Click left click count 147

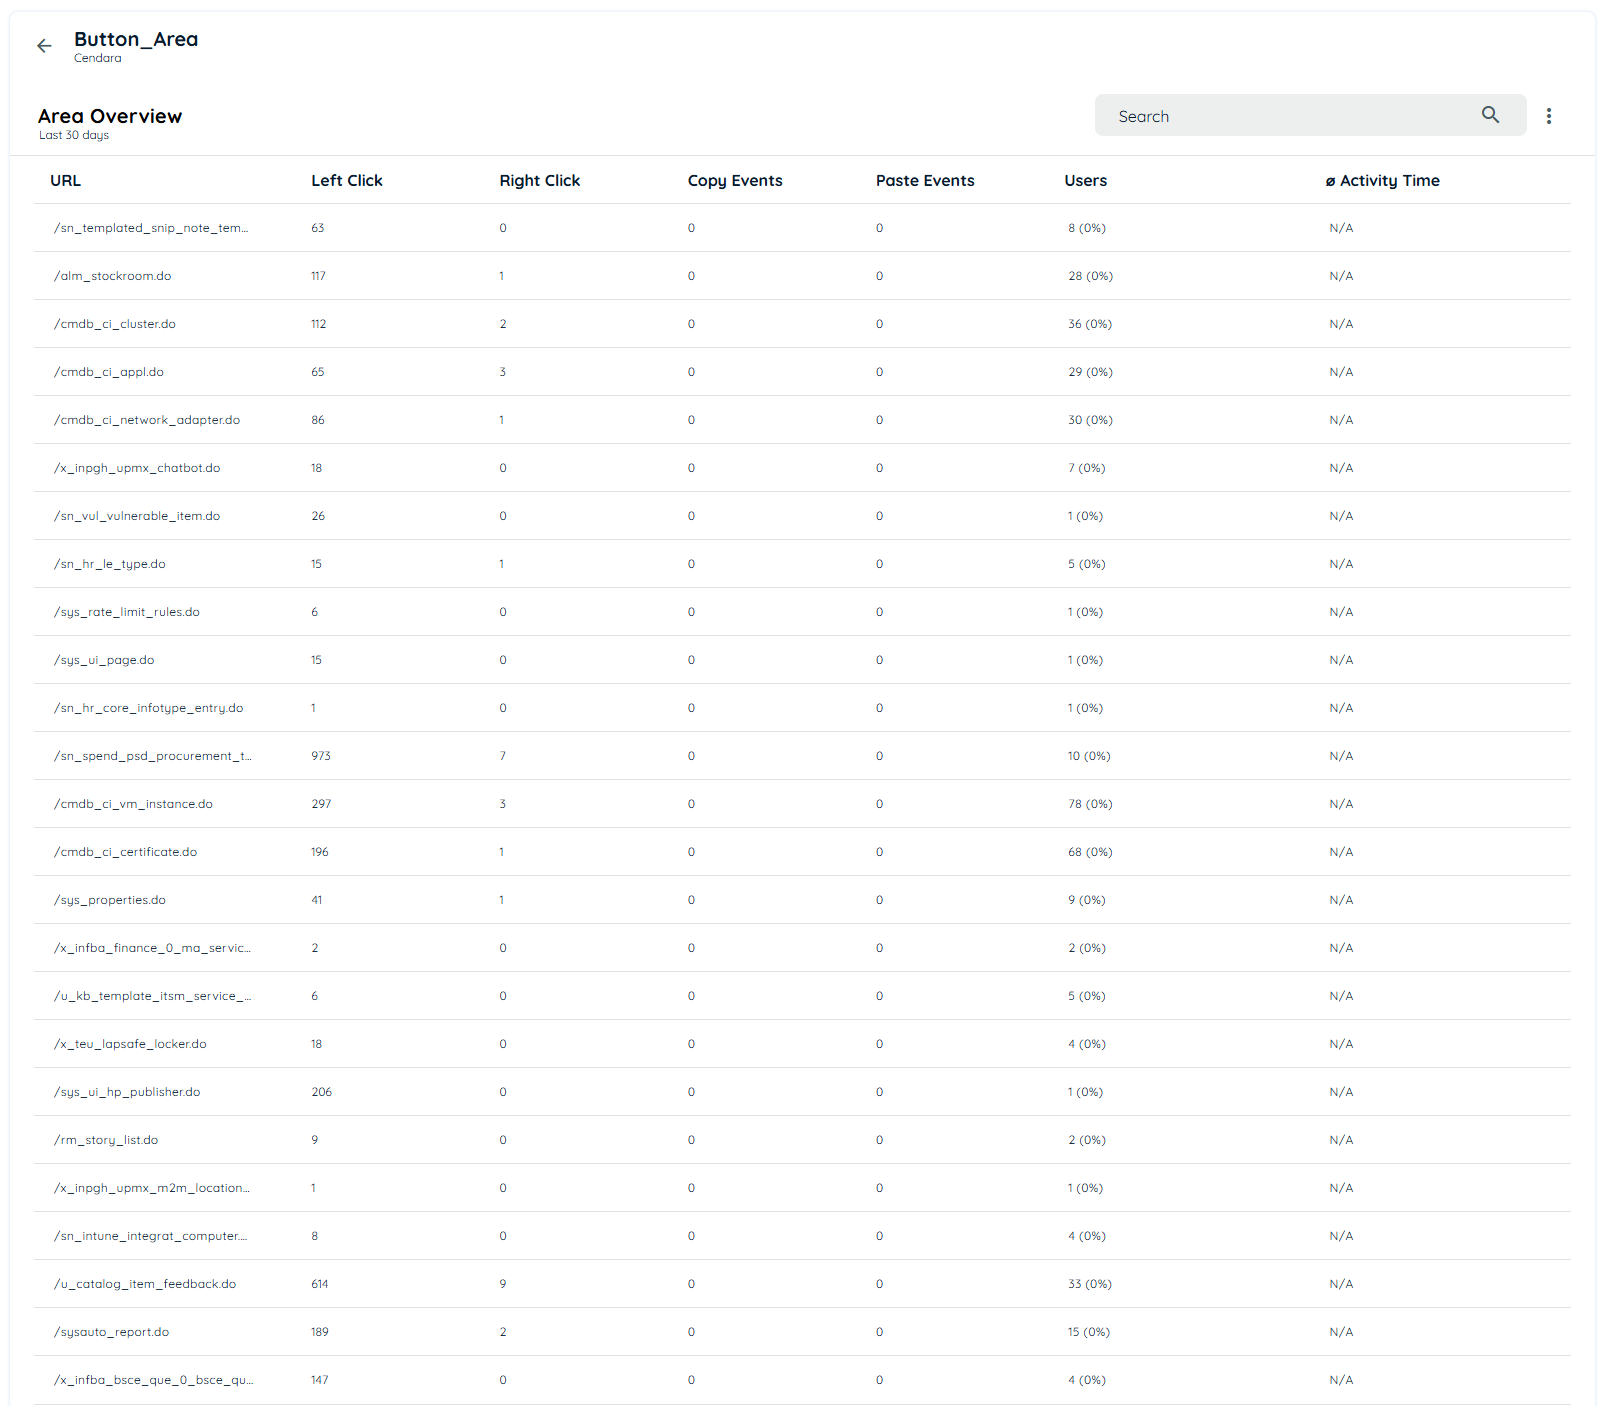(x=320, y=1380)
